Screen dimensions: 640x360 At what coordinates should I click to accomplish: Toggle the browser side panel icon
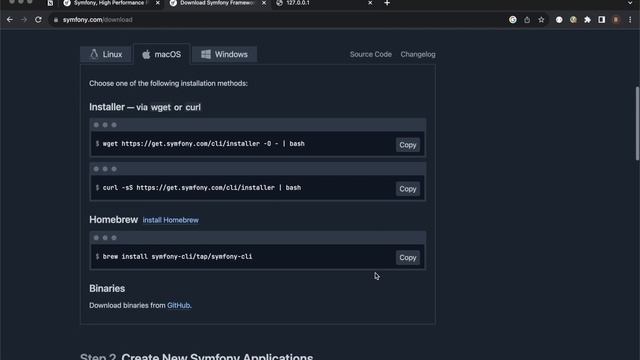point(602,20)
